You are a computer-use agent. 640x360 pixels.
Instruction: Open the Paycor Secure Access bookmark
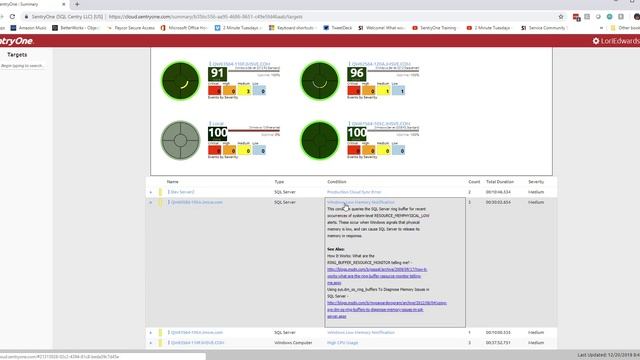131,28
